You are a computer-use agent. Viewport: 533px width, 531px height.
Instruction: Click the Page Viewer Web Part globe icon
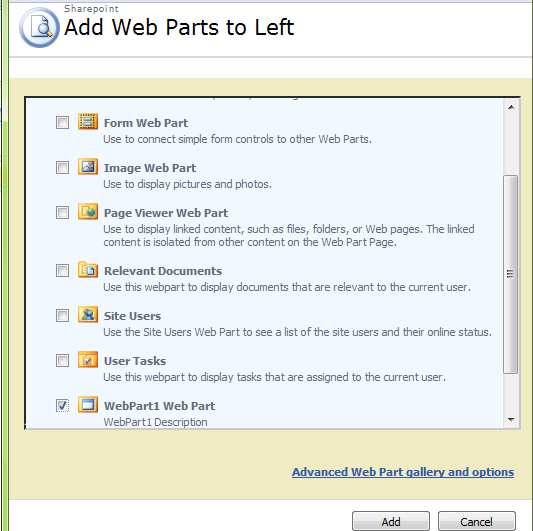pyautogui.click(x=88, y=211)
